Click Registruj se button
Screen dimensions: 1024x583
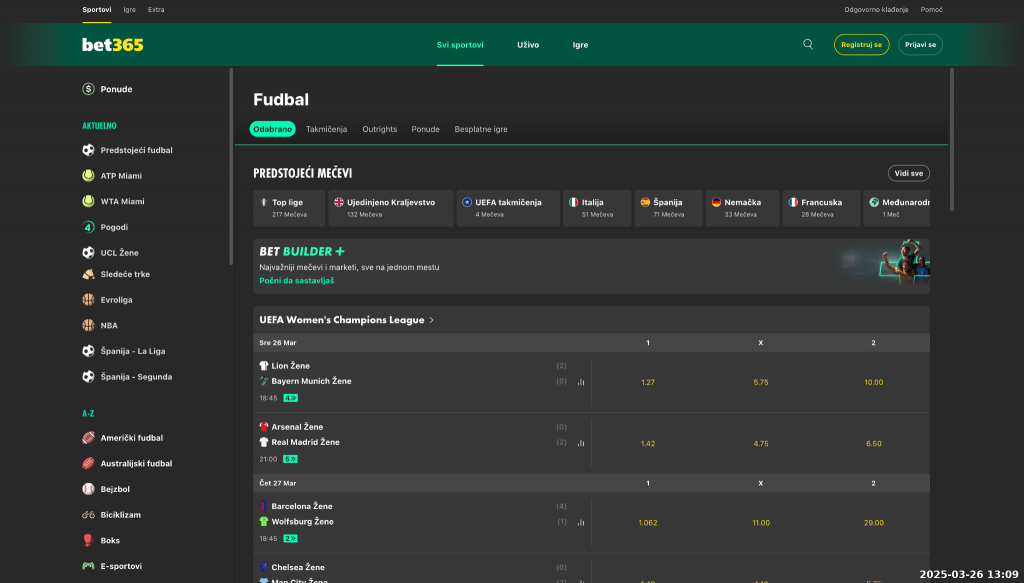coord(861,44)
